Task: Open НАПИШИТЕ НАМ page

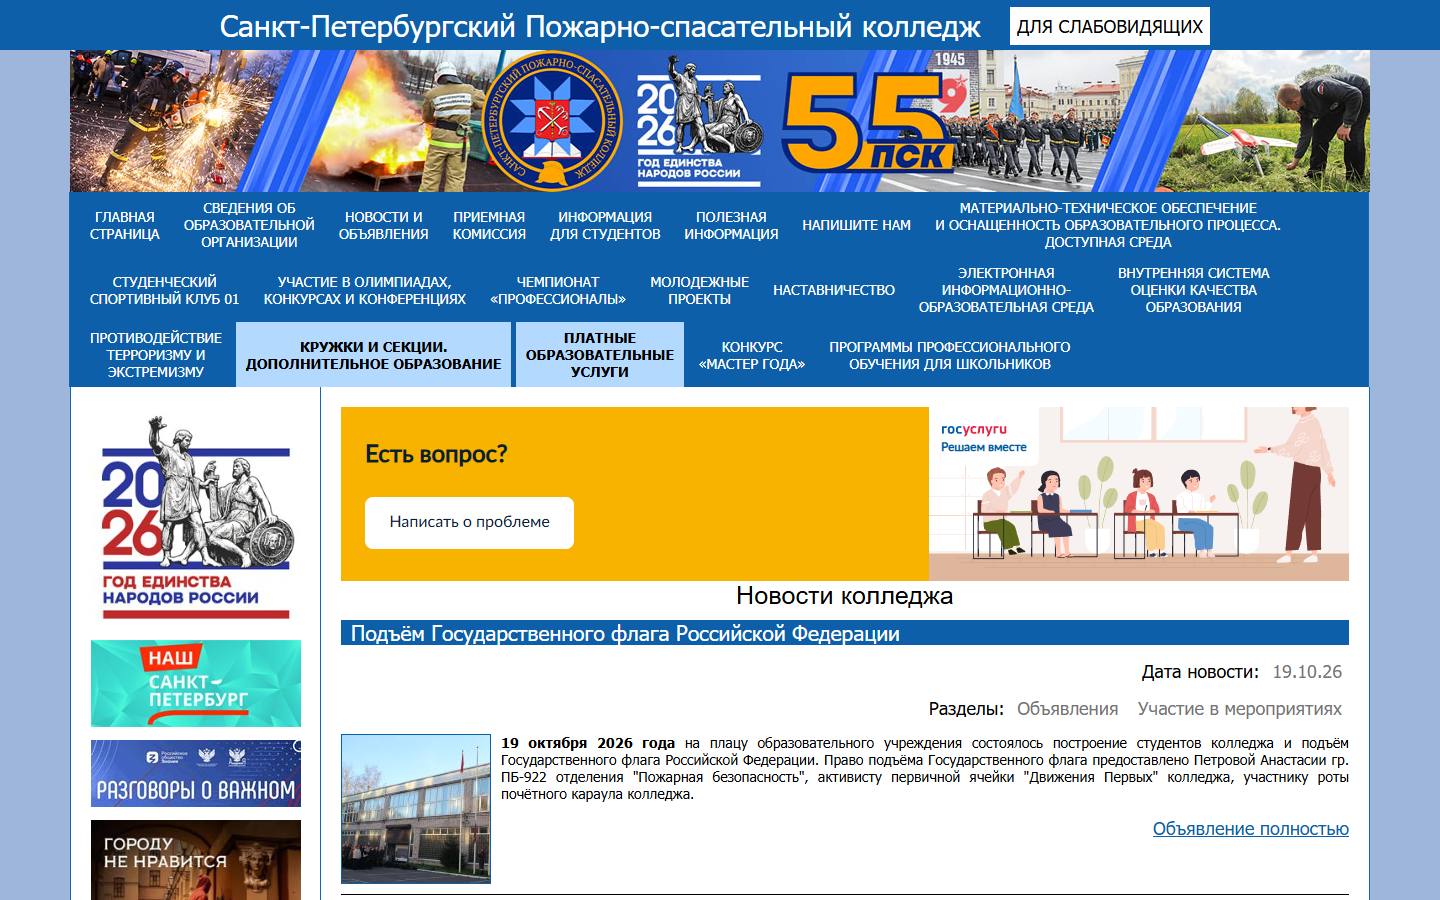Action: (856, 225)
